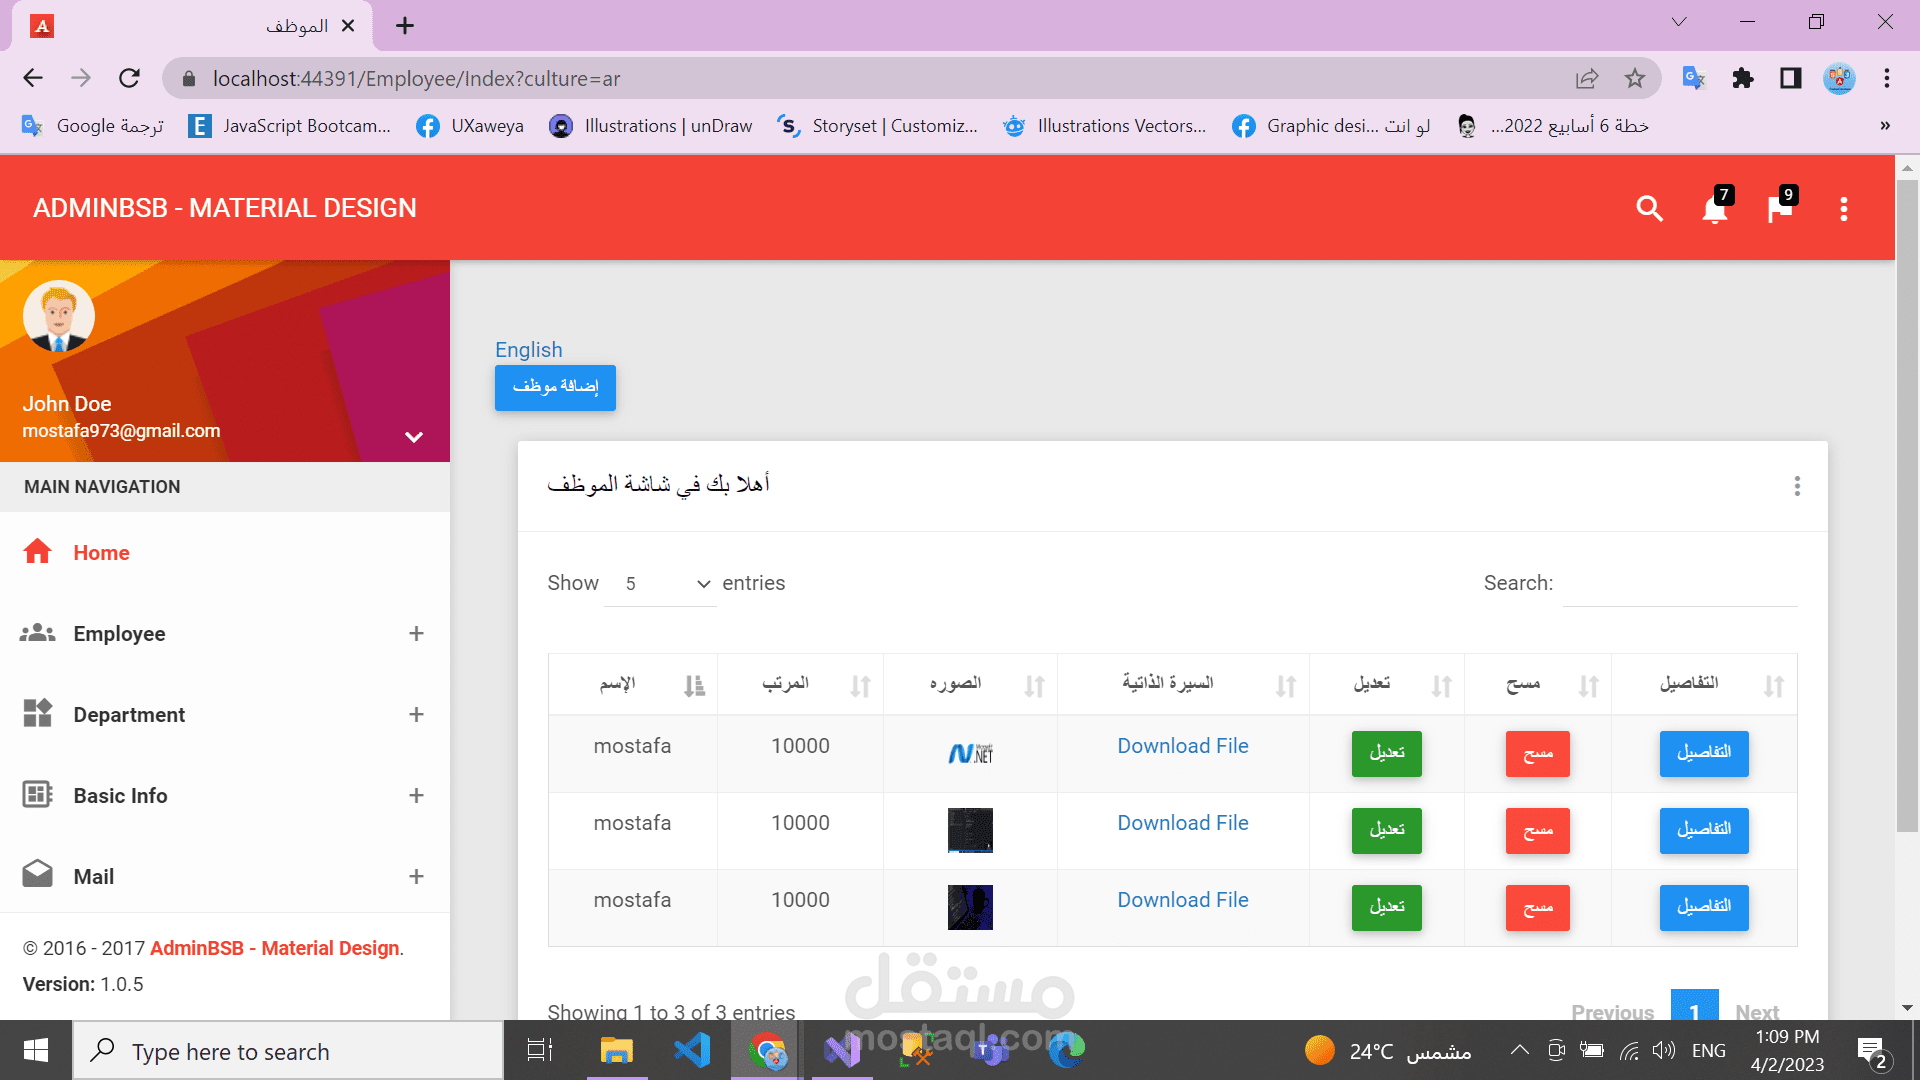Click the Mail envelope icon in the sidebar
Screen dimensions: 1920x1080
(37, 874)
